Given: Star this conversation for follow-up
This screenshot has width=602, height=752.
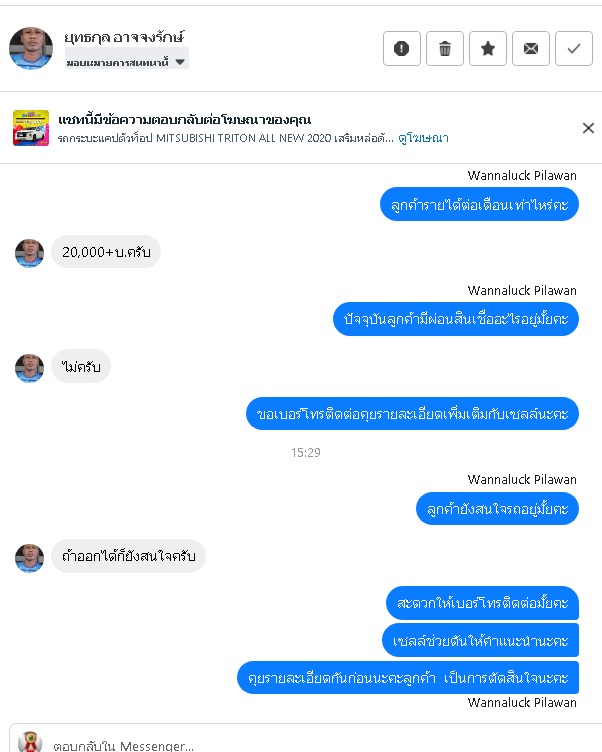Looking at the screenshot, I should tap(488, 48).
